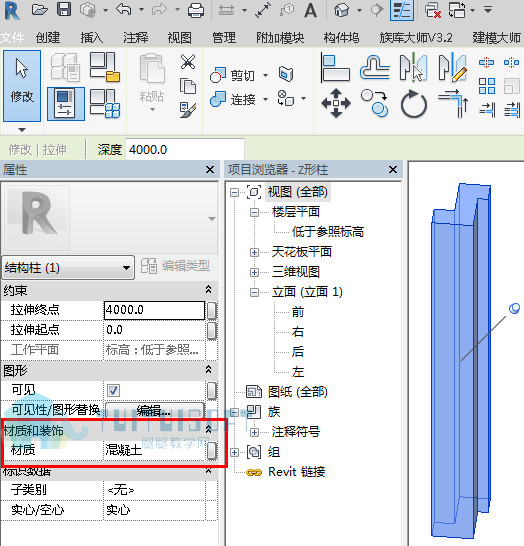
Task: Click the Print icon in top toolbar
Action: coord(196,10)
